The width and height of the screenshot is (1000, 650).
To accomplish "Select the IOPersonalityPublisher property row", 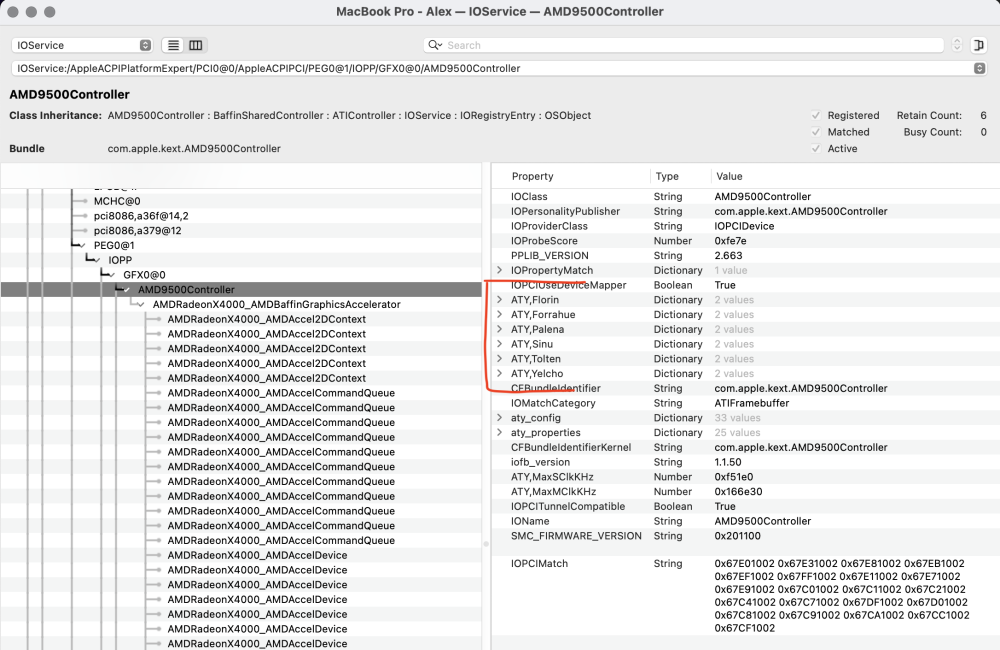I will point(746,211).
